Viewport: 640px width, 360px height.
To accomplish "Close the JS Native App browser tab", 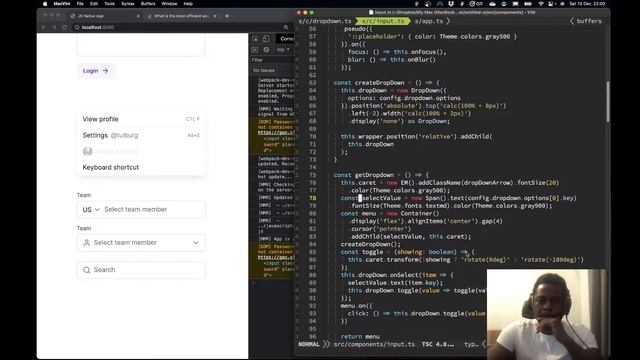I will tap(138, 16).
